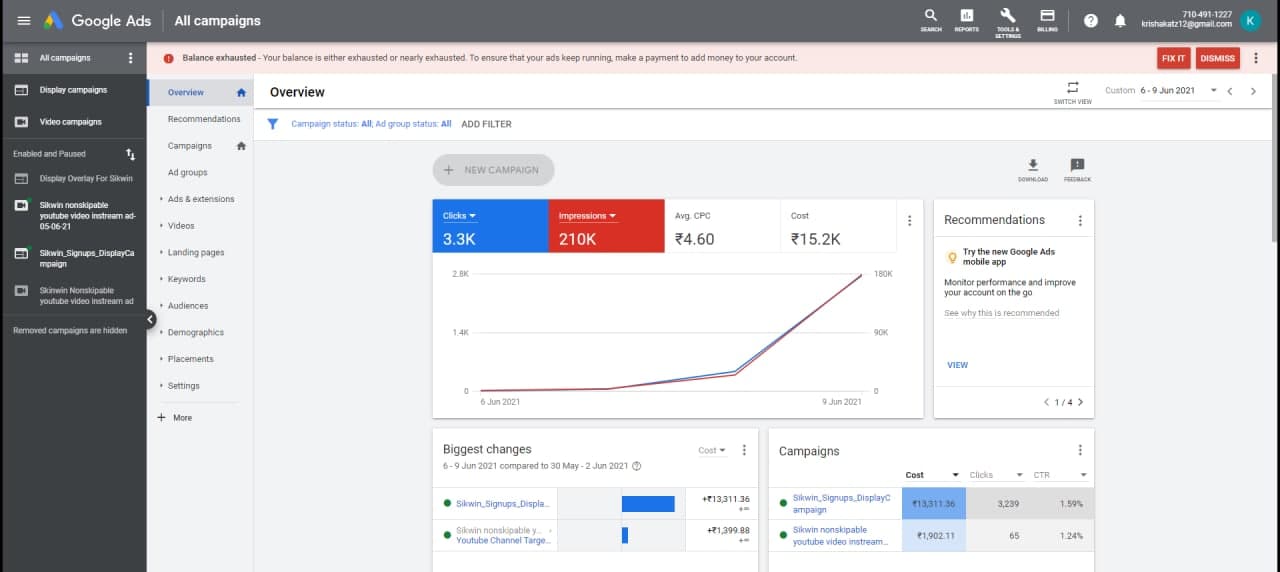Viewport: 1280px width, 572px height.
Task: Open Biggest changes card three-dot menu
Action: click(x=744, y=450)
